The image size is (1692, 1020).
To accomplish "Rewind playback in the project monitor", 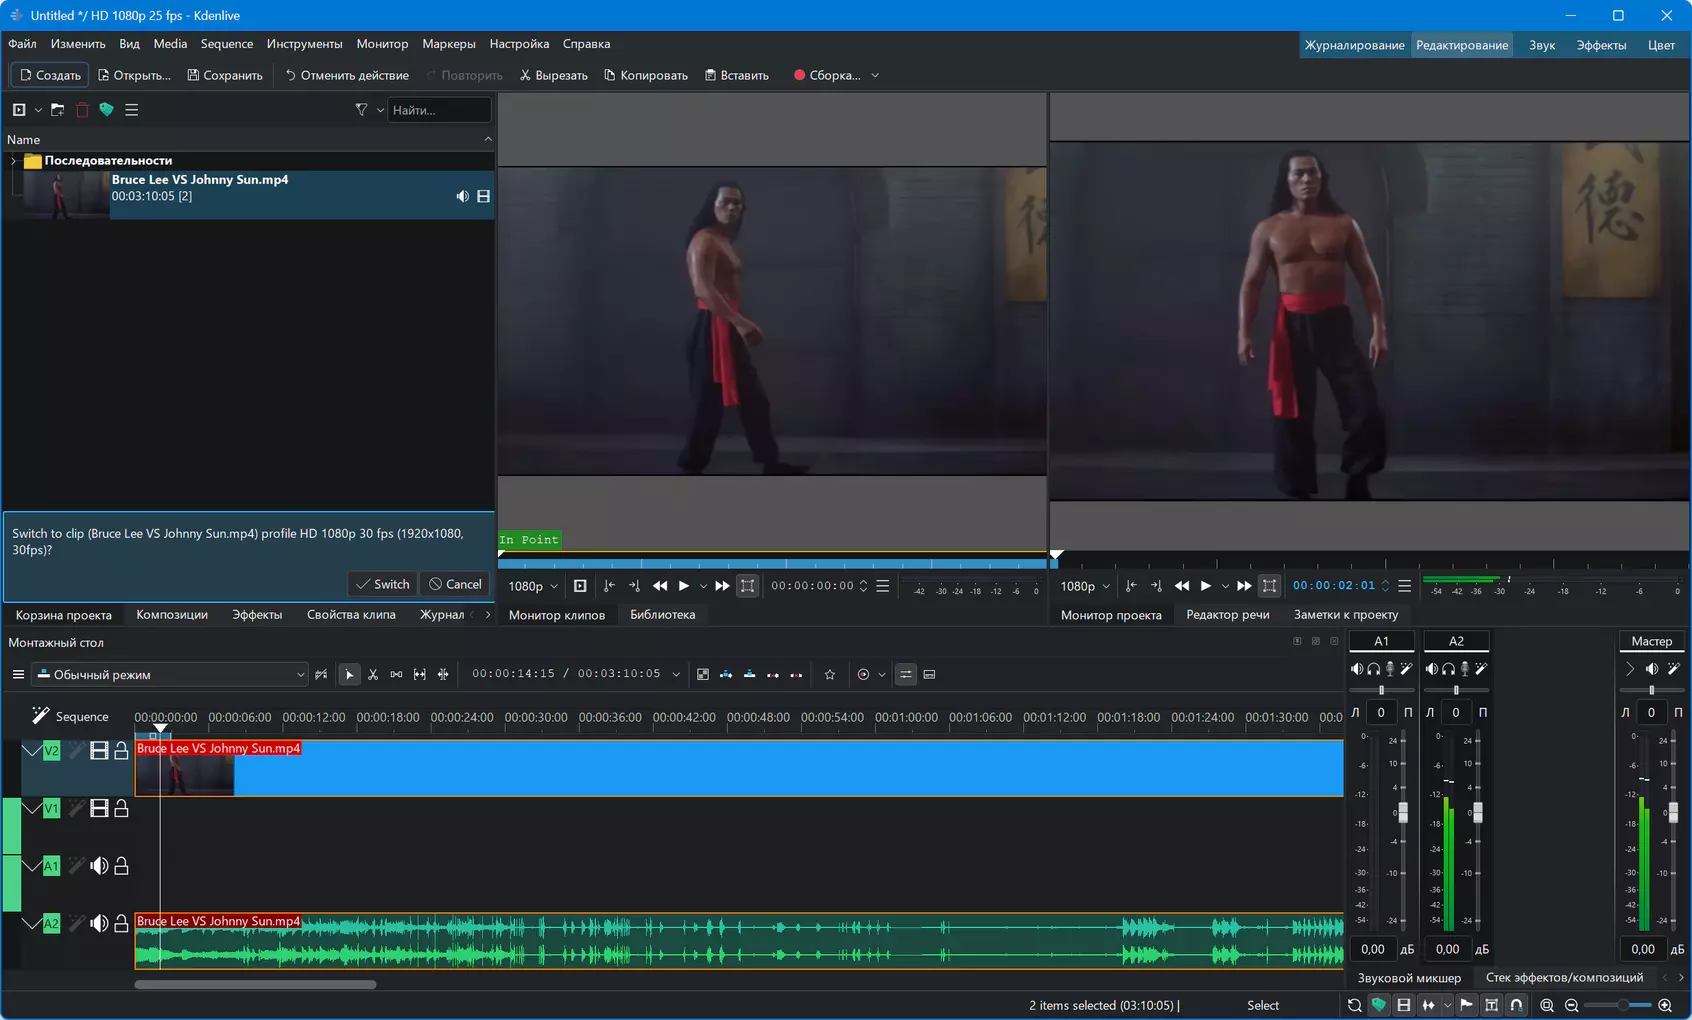I will pos(1182,586).
